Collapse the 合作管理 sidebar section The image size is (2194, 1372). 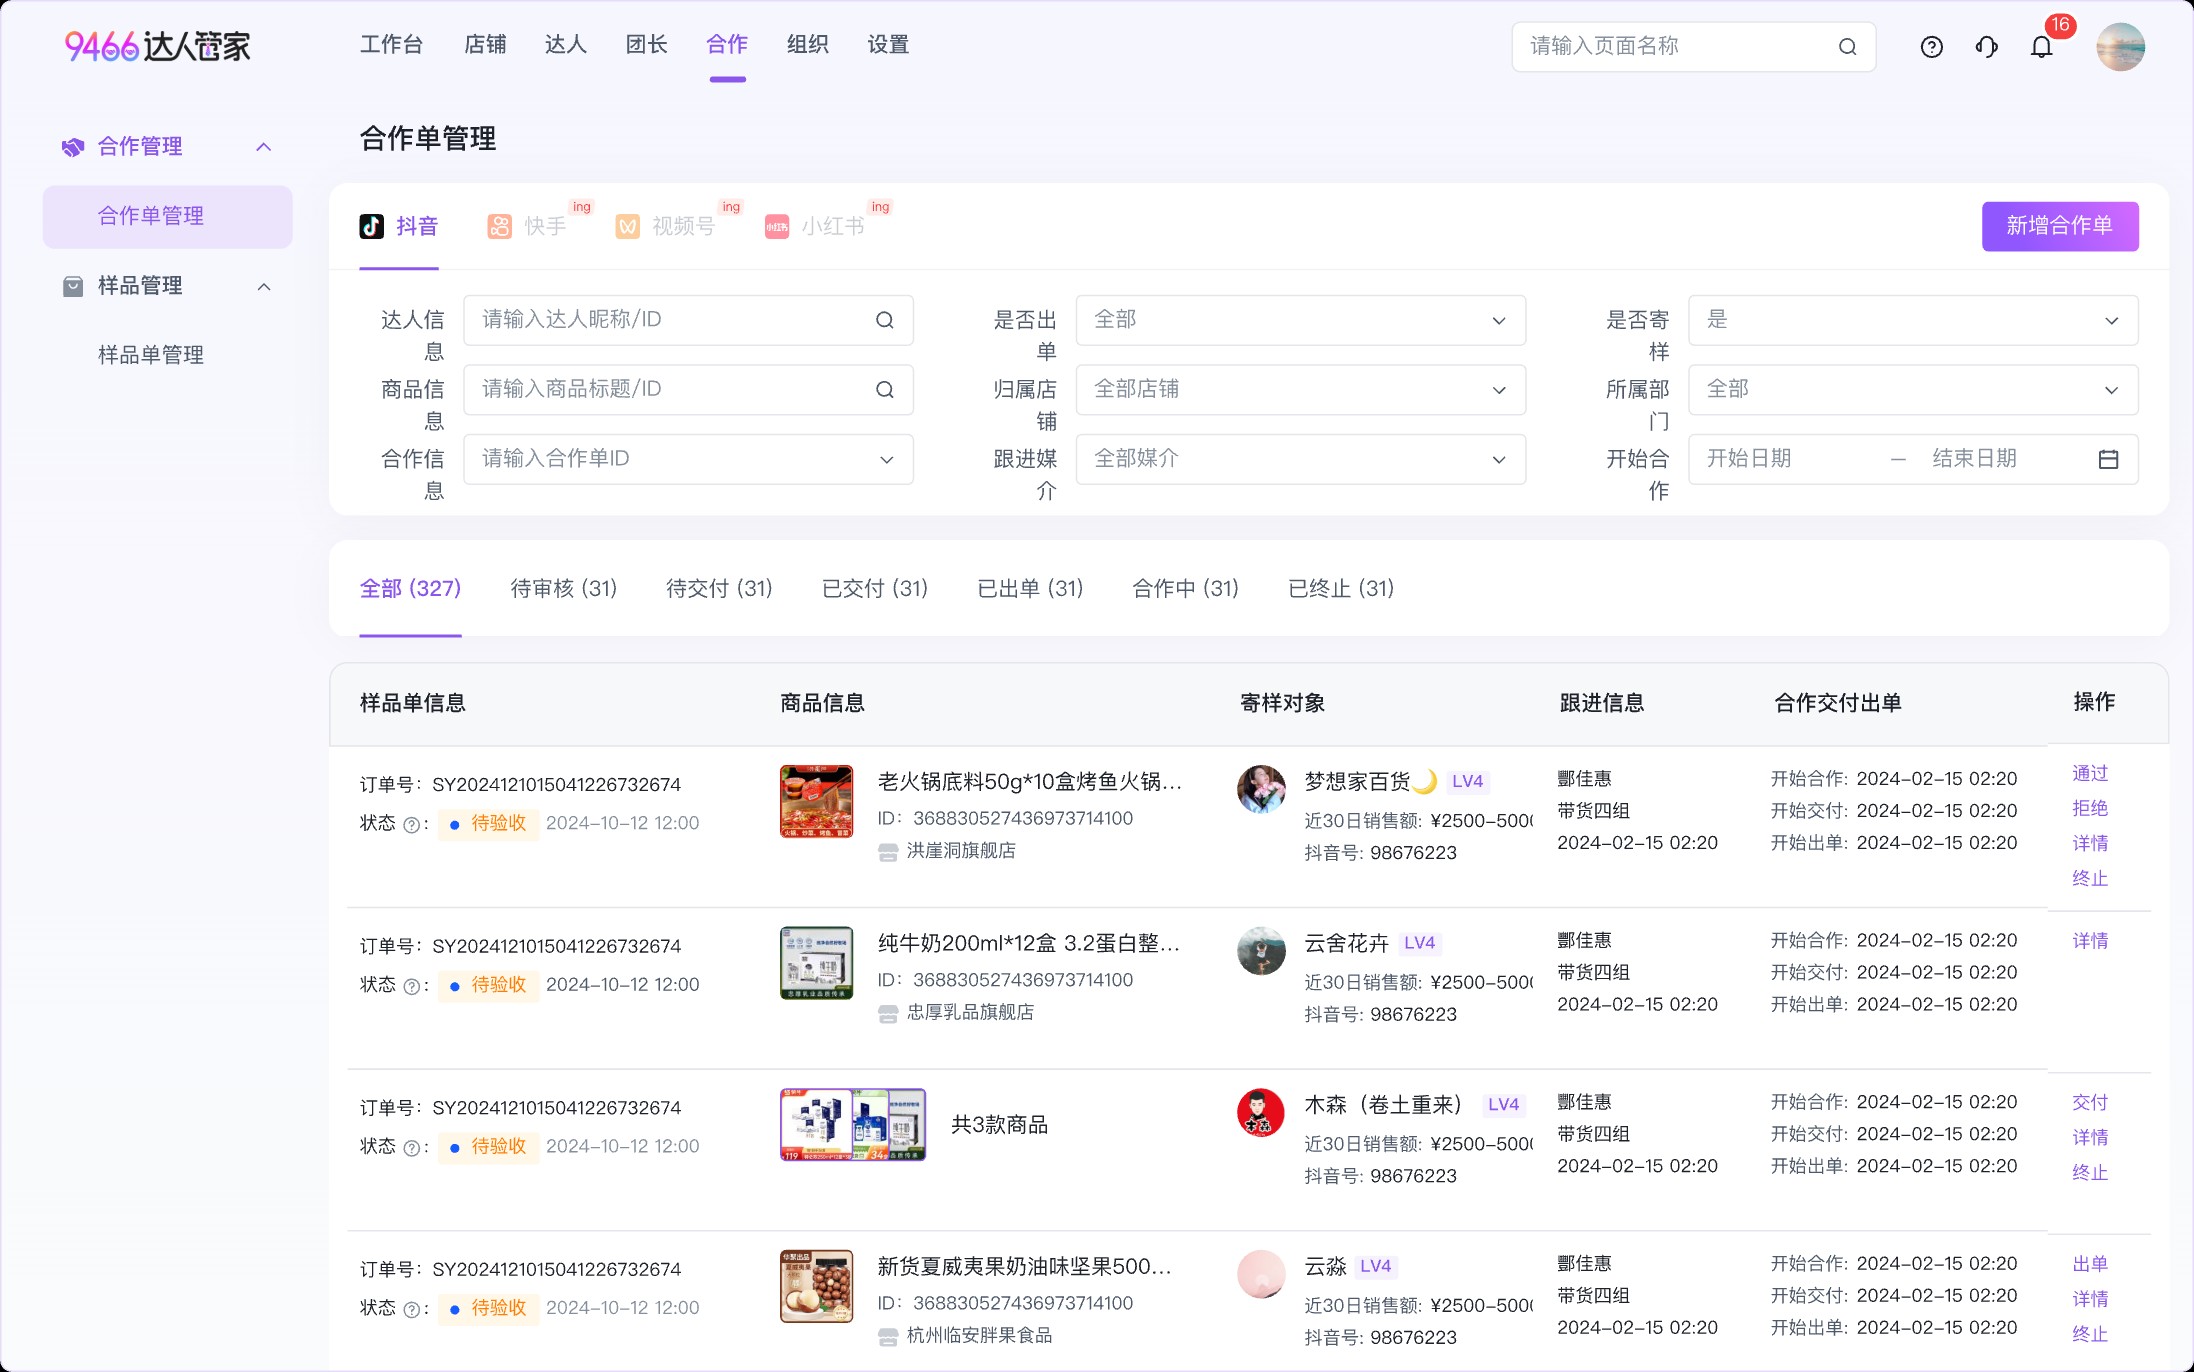pos(264,147)
